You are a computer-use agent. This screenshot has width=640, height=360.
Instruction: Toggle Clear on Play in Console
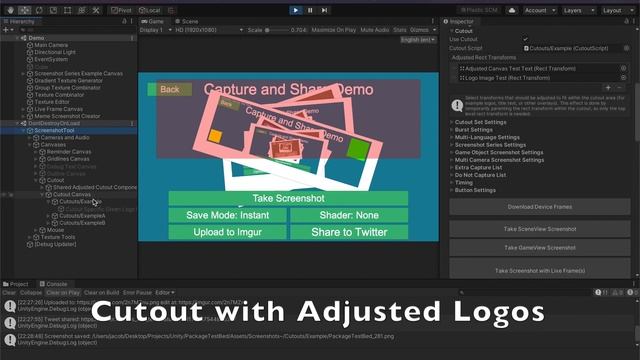coord(62,293)
